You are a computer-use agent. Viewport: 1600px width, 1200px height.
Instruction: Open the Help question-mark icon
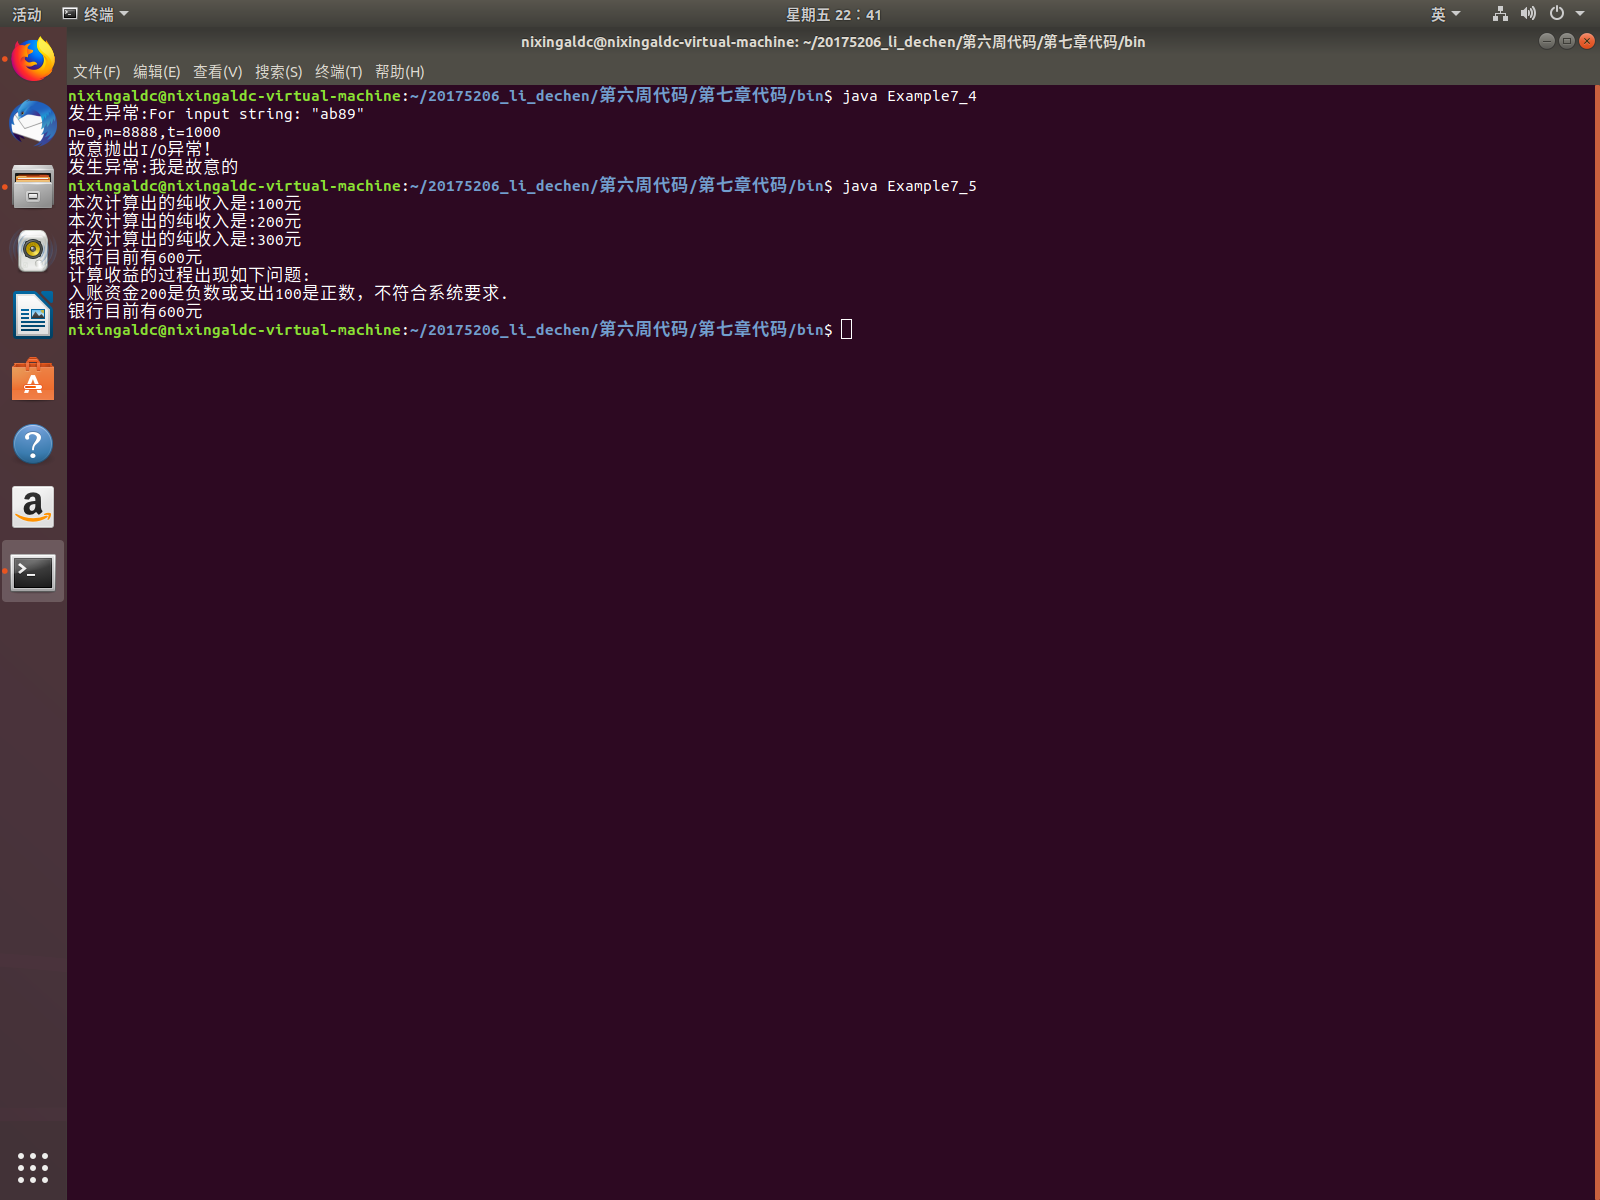click(33, 444)
